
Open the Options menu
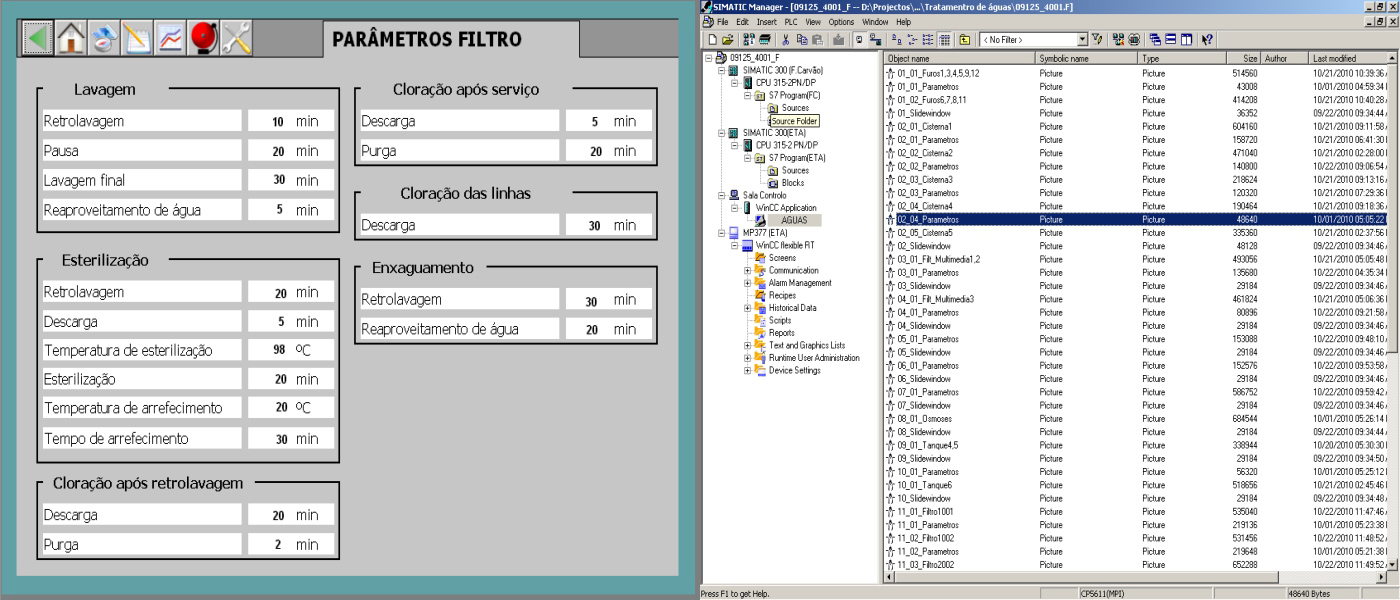(x=841, y=22)
